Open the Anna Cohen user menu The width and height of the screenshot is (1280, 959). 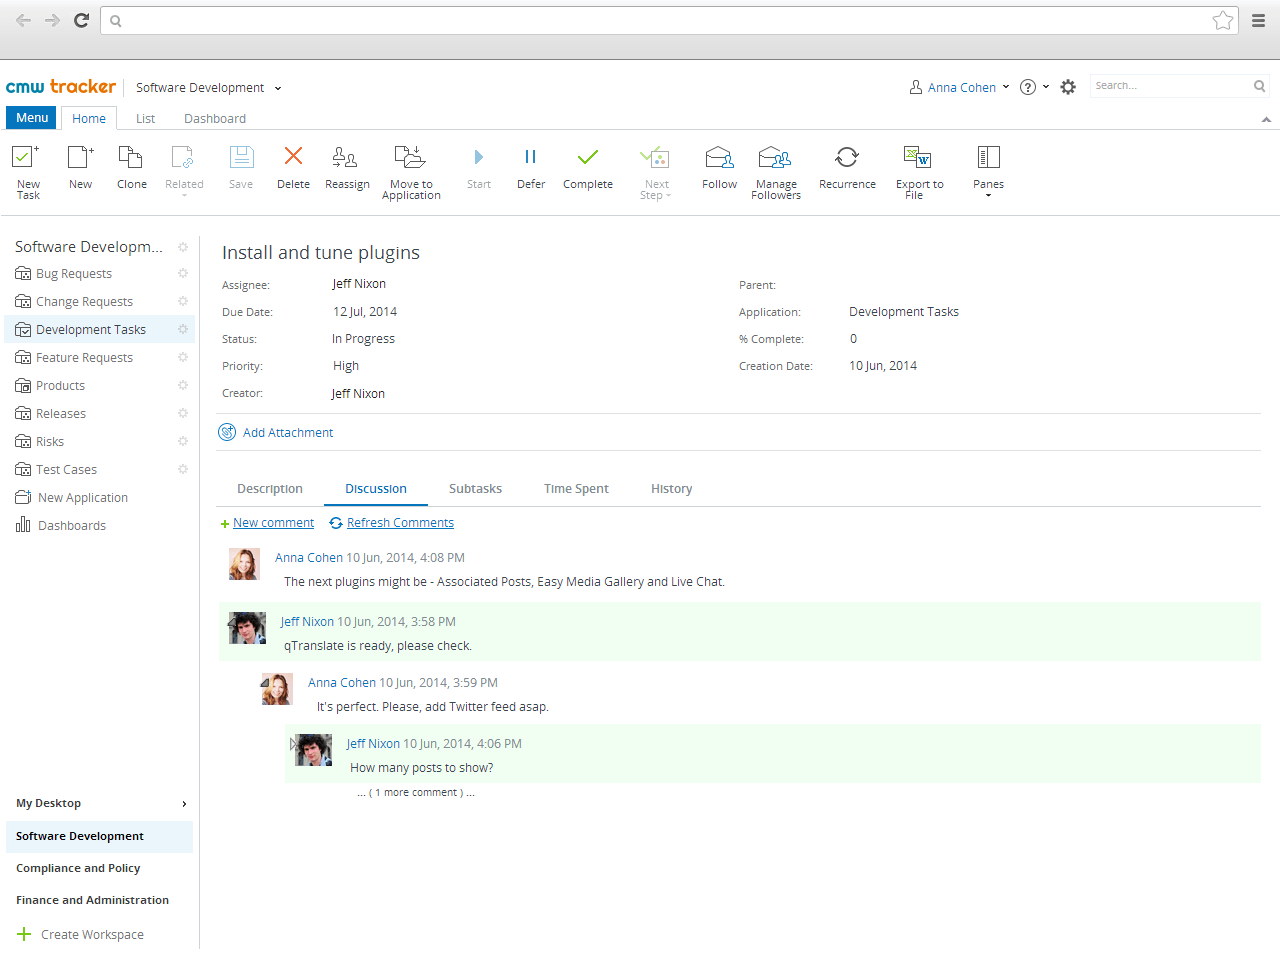pos(960,88)
